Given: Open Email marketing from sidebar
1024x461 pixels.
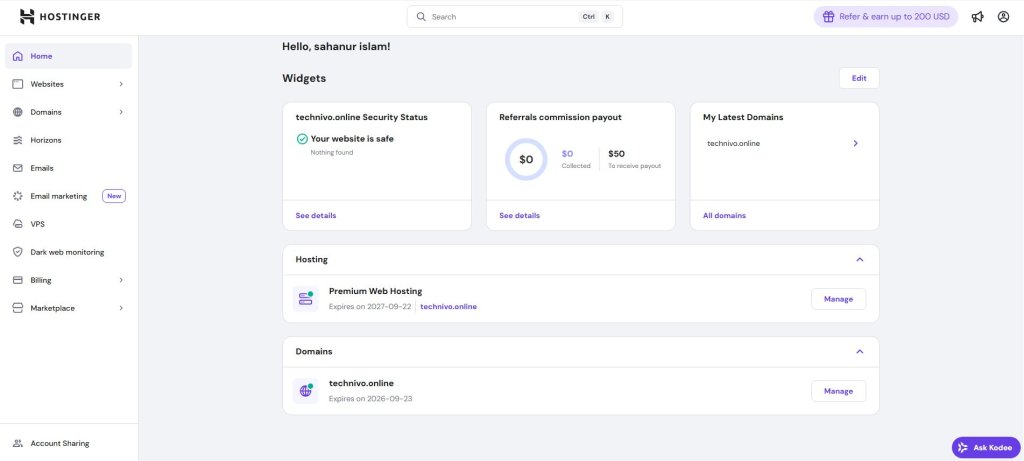Looking at the screenshot, I should [59, 196].
